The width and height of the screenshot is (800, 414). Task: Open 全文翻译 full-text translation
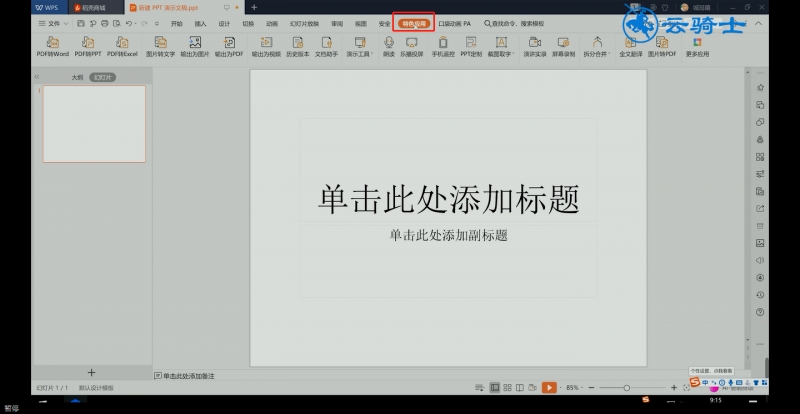click(x=631, y=46)
